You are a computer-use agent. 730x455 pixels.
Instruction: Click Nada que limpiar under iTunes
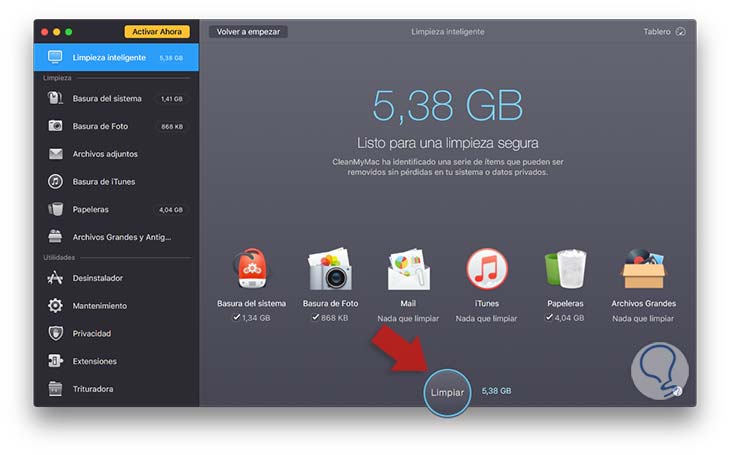(487, 319)
